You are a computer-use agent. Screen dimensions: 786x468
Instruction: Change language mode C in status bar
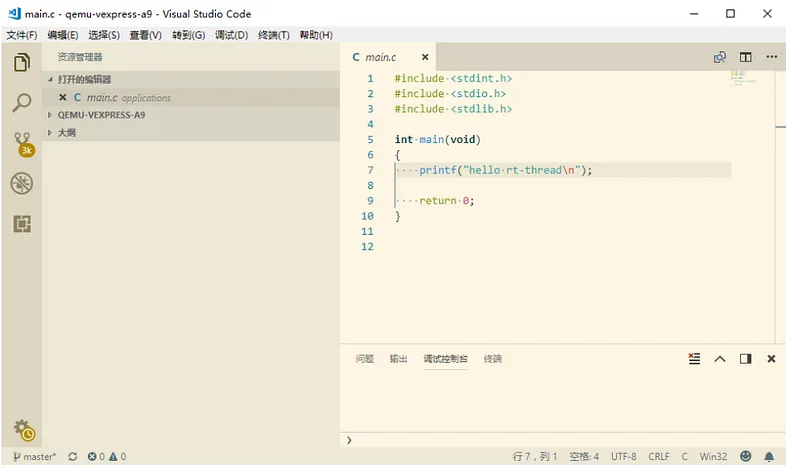pyautogui.click(x=684, y=456)
